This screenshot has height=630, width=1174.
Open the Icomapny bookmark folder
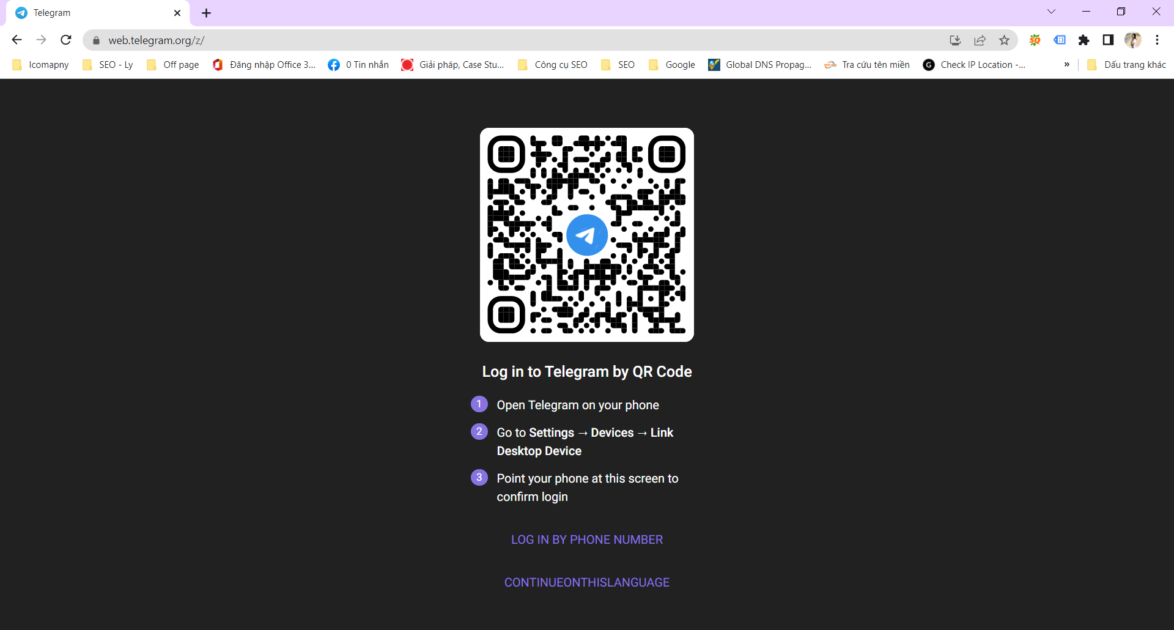pyautogui.click(x=40, y=64)
